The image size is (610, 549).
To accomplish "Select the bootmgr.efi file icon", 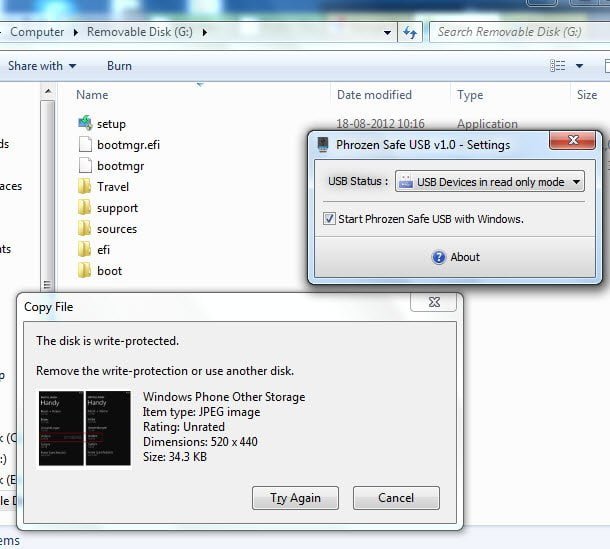I will tap(85, 144).
